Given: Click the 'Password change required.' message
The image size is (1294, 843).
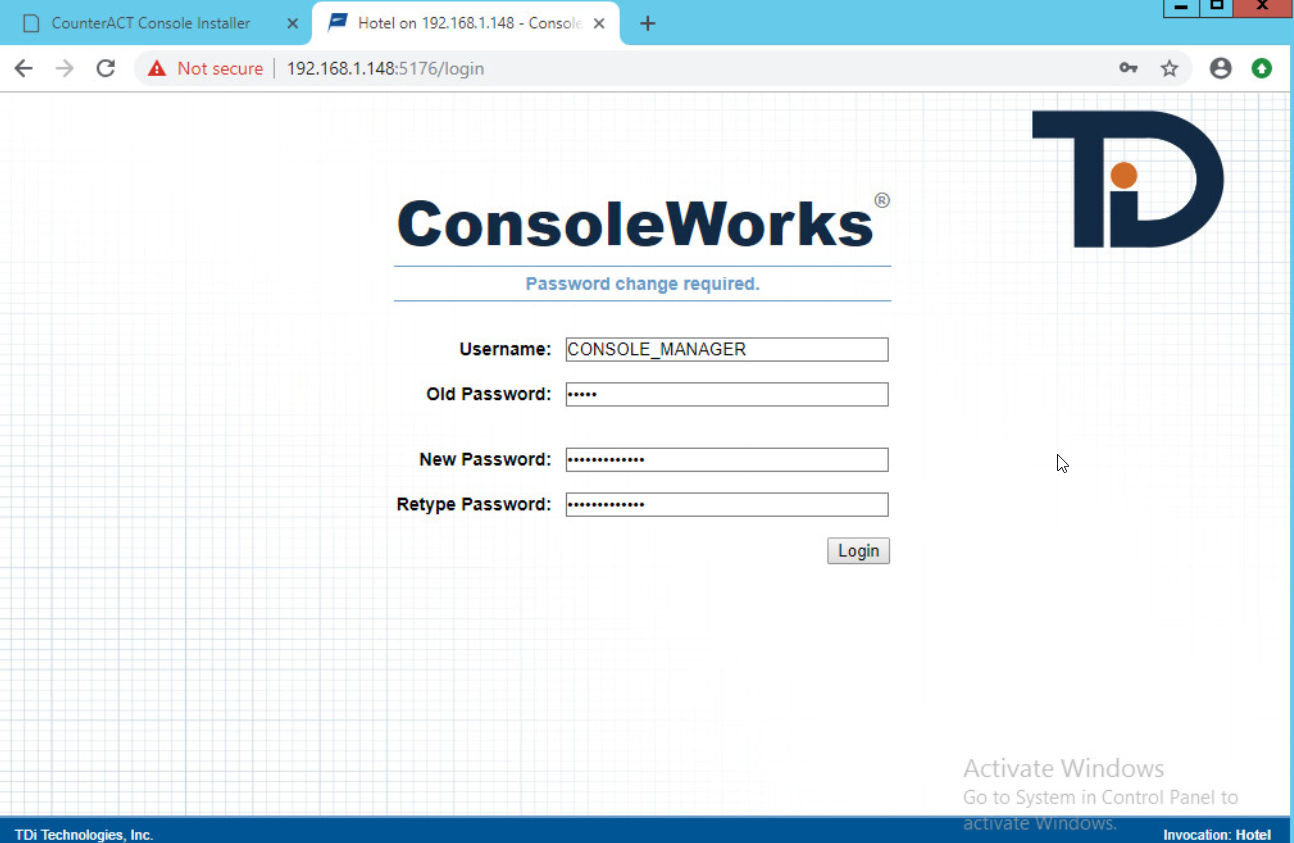Looking at the screenshot, I should 643,284.
